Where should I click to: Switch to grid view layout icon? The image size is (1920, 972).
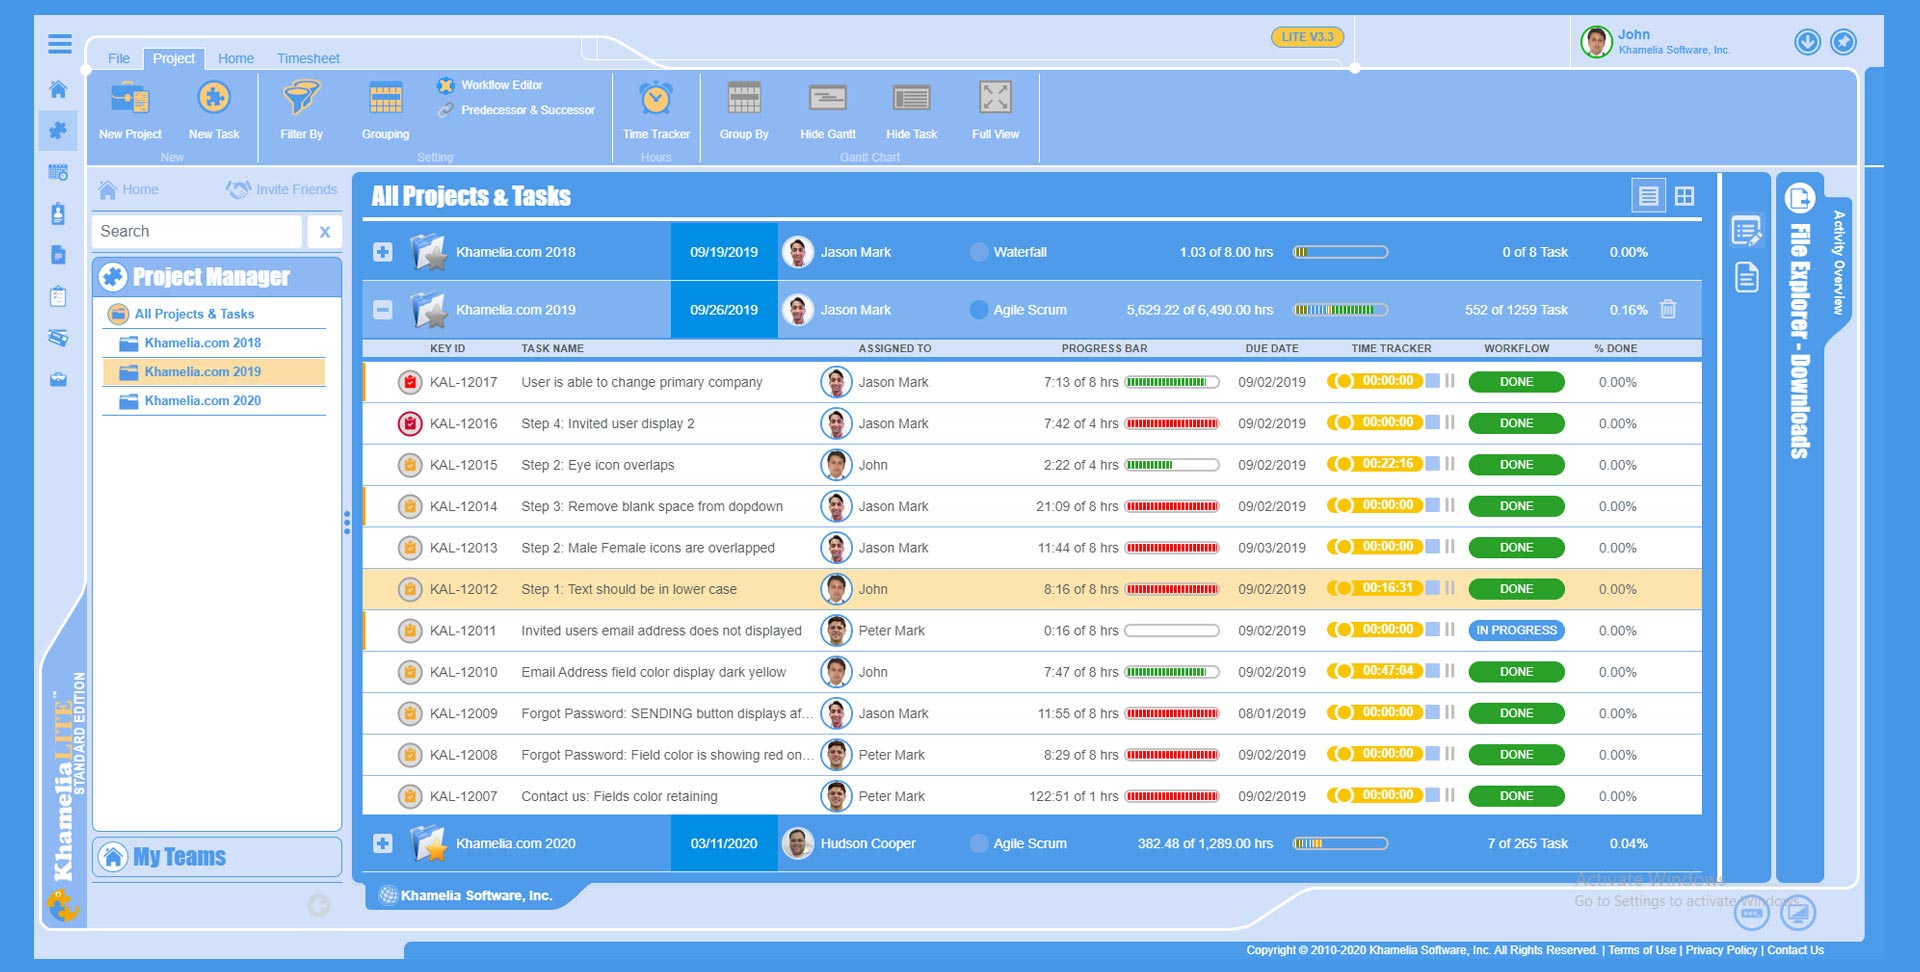coord(1684,196)
